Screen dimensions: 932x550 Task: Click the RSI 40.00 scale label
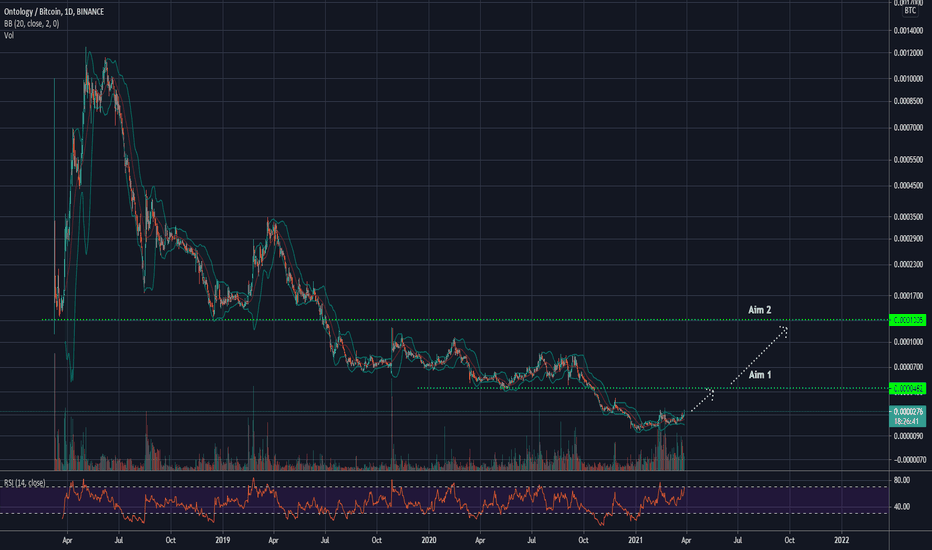coord(902,507)
